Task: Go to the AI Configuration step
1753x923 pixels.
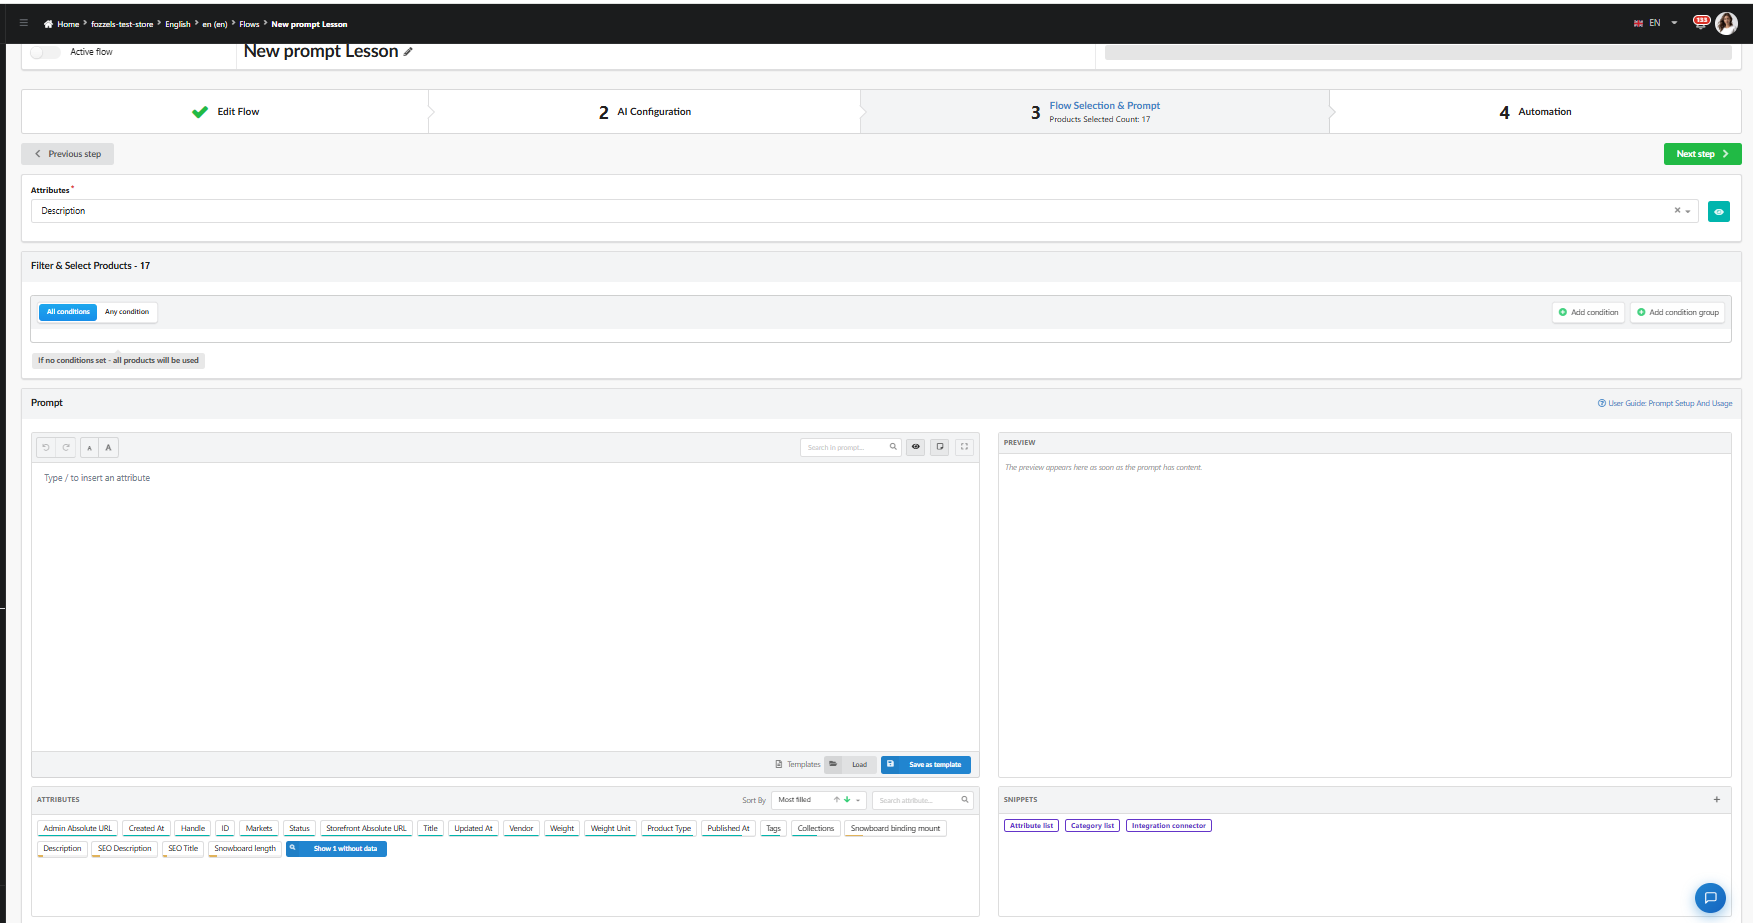Action: (x=645, y=112)
